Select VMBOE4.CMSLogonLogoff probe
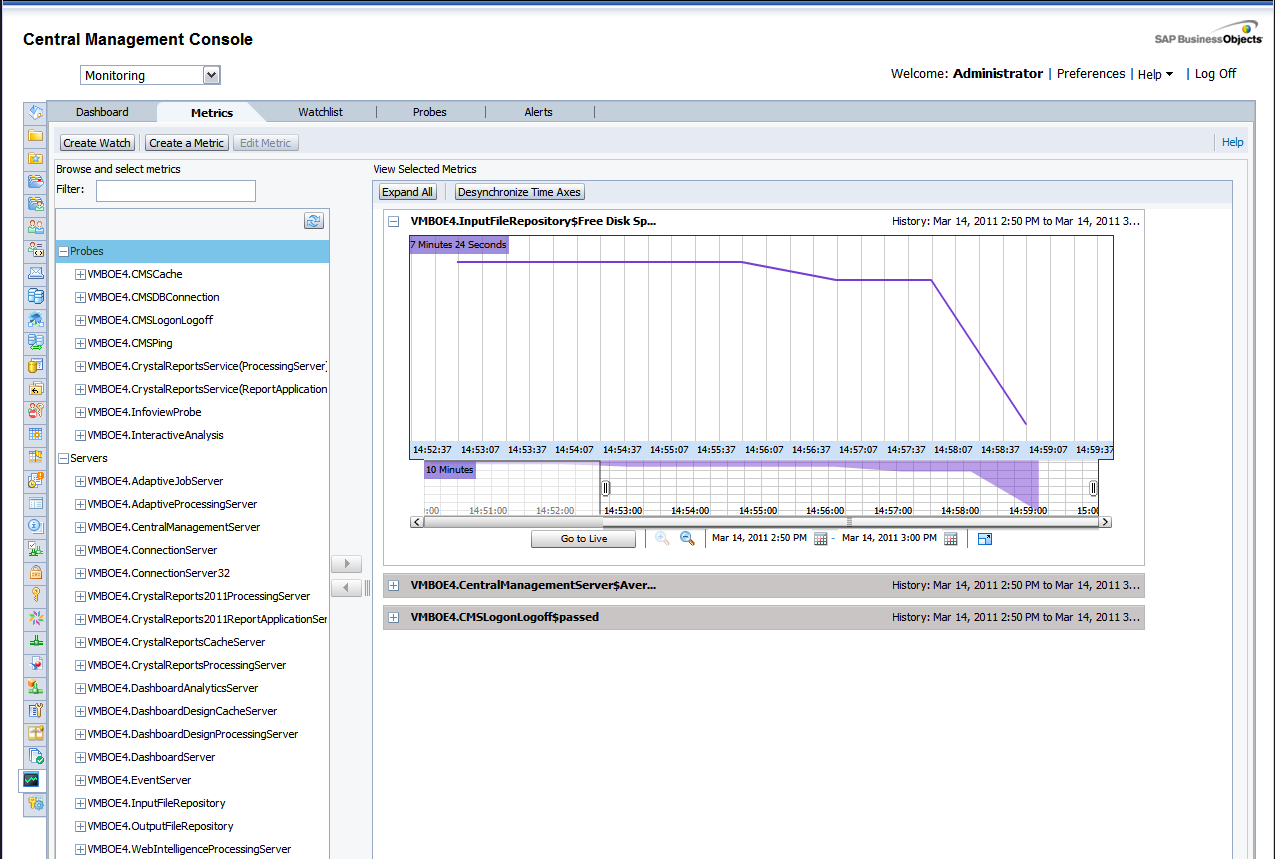The image size is (1275, 859). pos(150,320)
